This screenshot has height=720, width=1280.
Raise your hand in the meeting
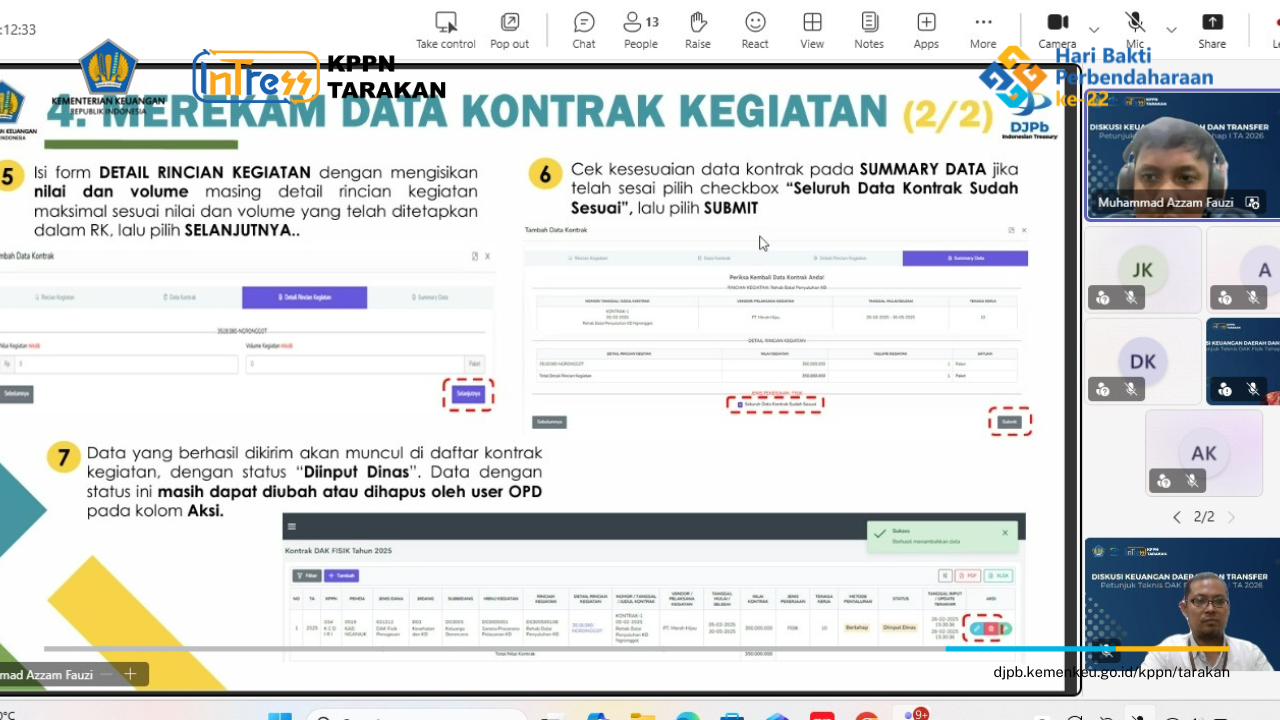pos(698,30)
